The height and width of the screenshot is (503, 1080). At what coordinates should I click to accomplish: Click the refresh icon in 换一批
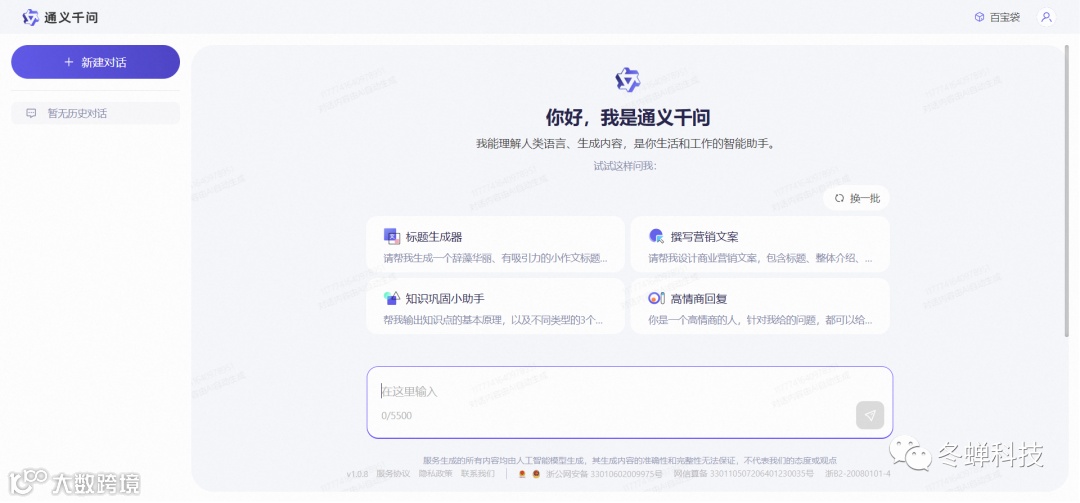[839, 198]
